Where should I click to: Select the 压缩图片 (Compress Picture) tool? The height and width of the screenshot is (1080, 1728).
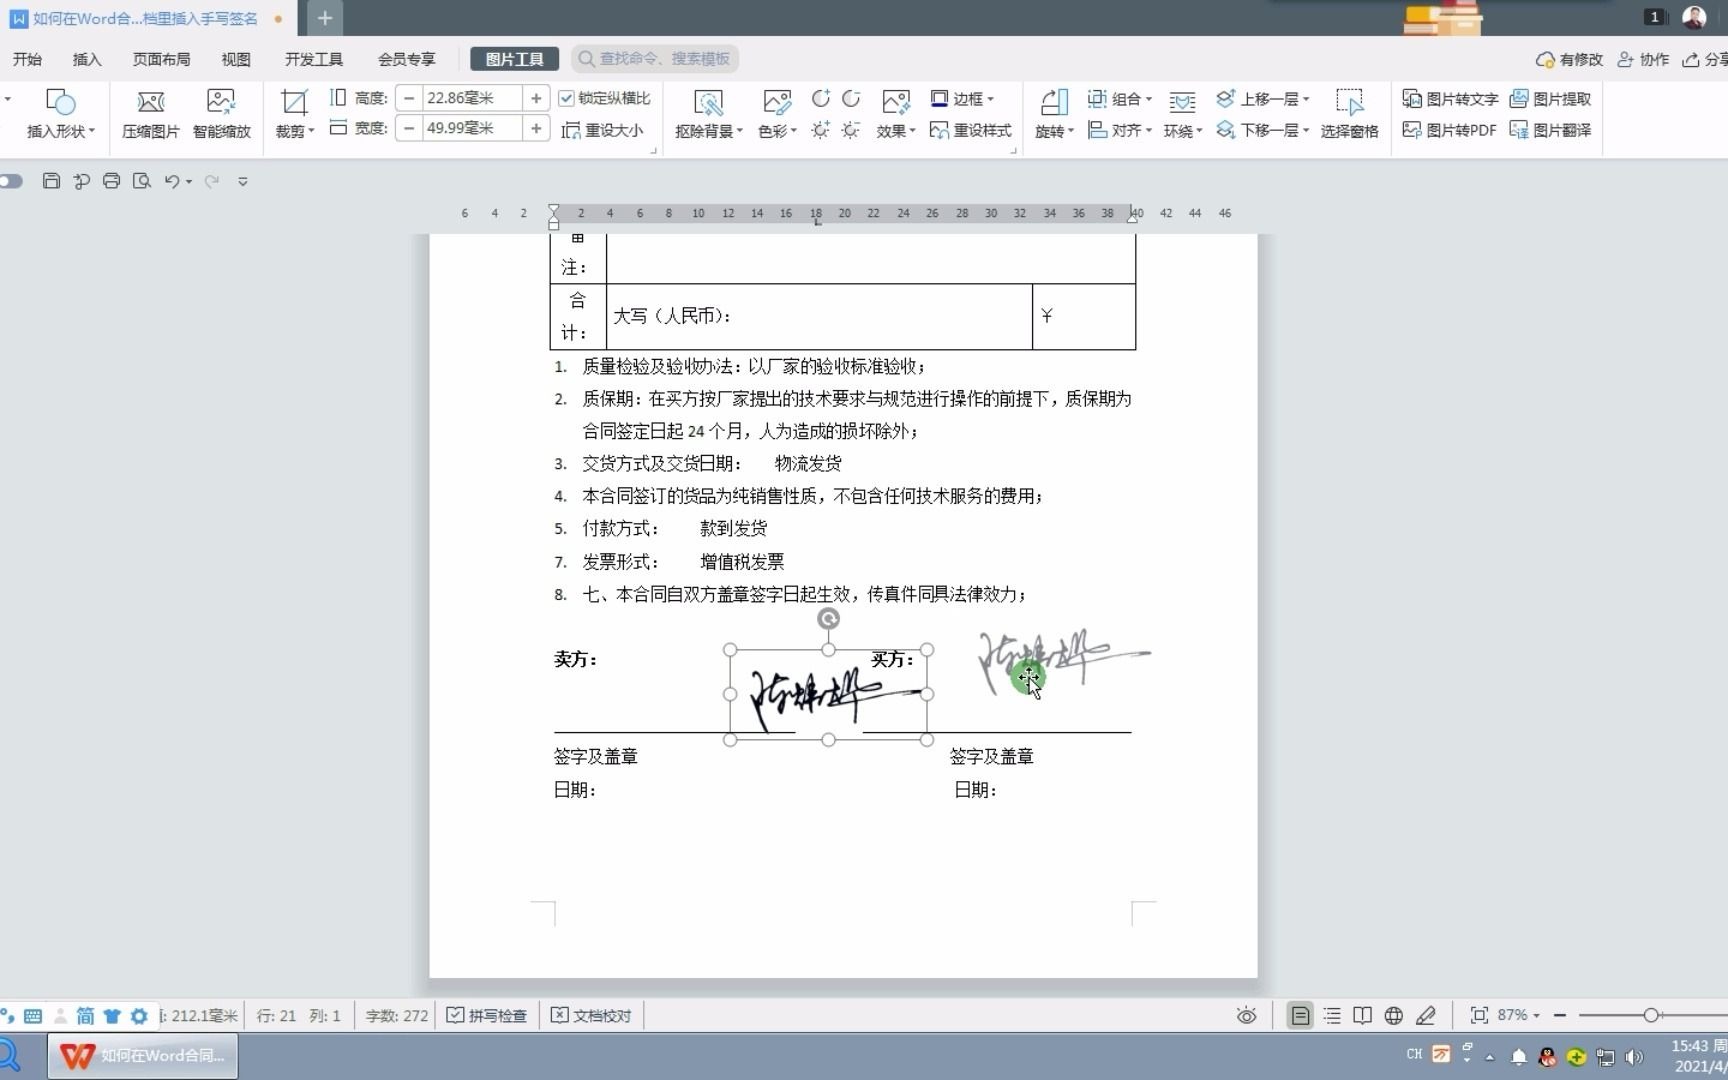click(x=150, y=112)
